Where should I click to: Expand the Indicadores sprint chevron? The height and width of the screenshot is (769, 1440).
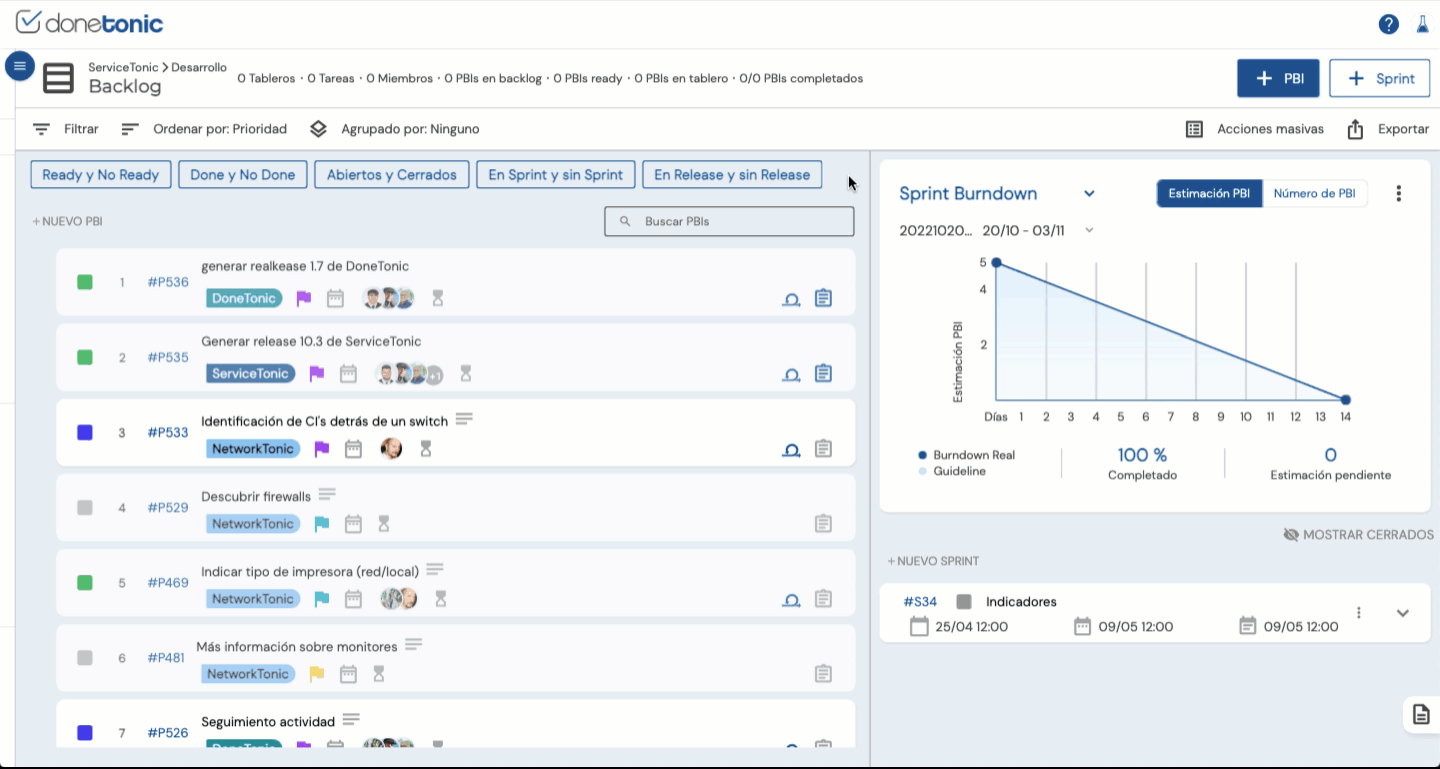[1403, 613]
